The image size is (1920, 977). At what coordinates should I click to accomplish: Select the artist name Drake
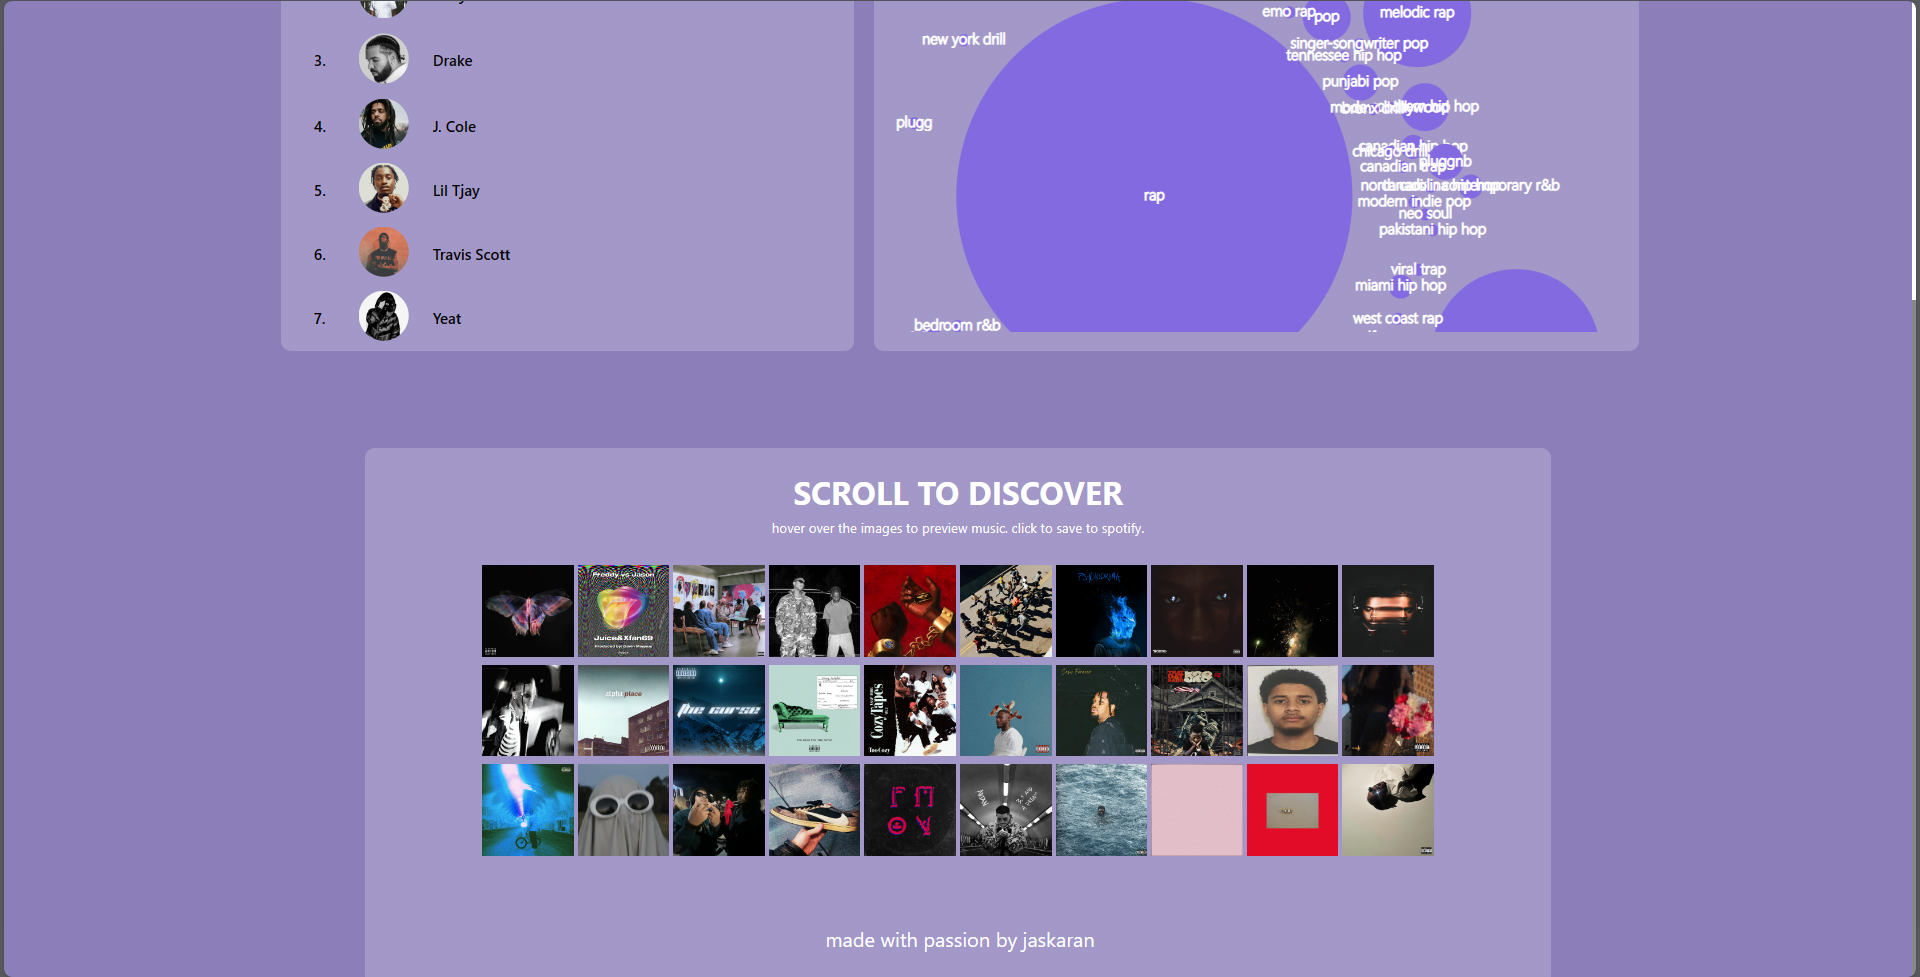[x=452, y=61]
